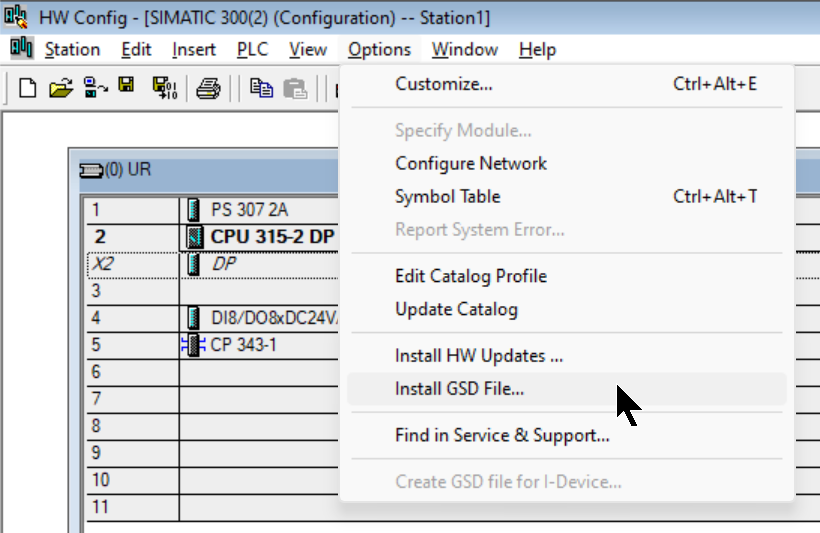The height and width of the screenshot is (533, 820).
Task: Open the Station menu
Action: [72, 50]
